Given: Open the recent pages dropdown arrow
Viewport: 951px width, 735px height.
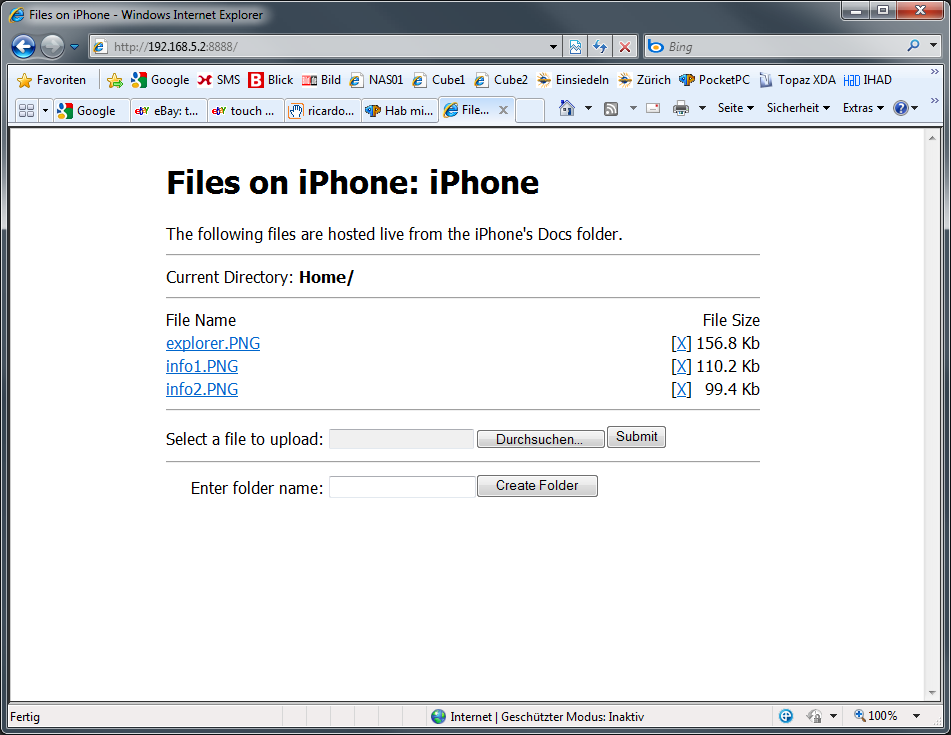Looking at the screenshot, I should (75, 47).
